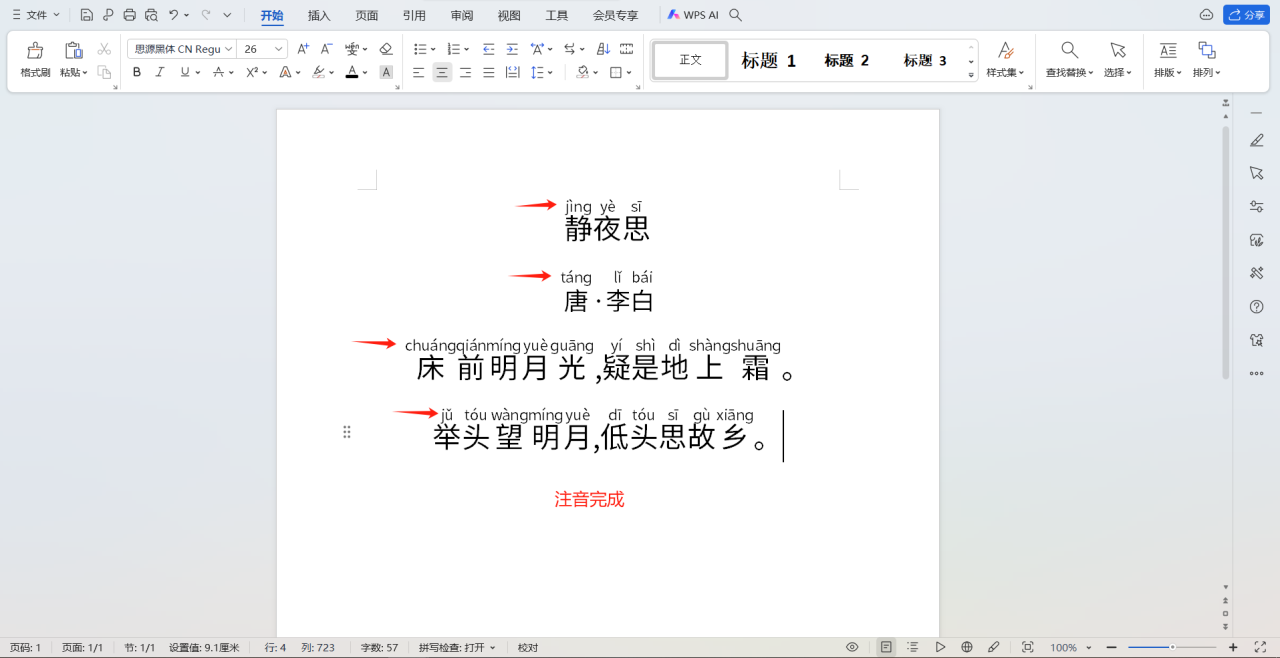The image size is (1280, 658).
Task: Expand bullet list options
Action: point(431,49)
